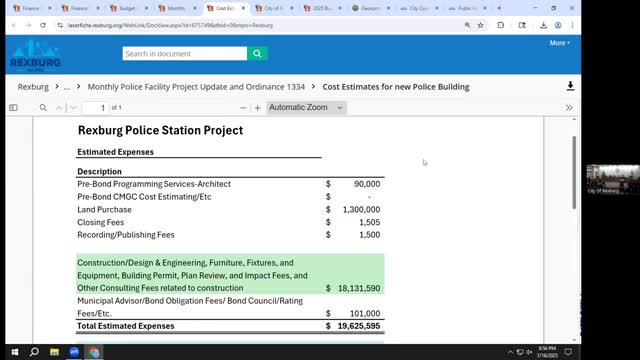The height and width of the screenshot is (360, 640).
Task: Go forward in the browser
Action: (x=28, y=25)
